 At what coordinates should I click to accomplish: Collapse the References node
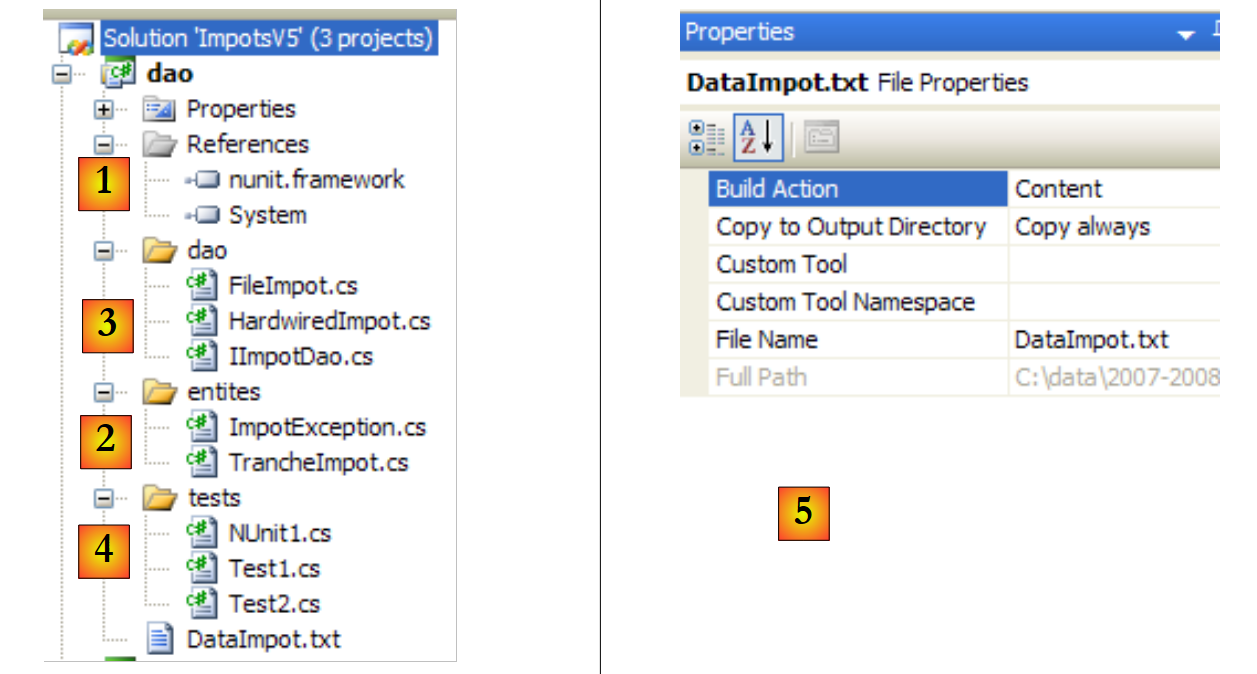pos(104,144)
